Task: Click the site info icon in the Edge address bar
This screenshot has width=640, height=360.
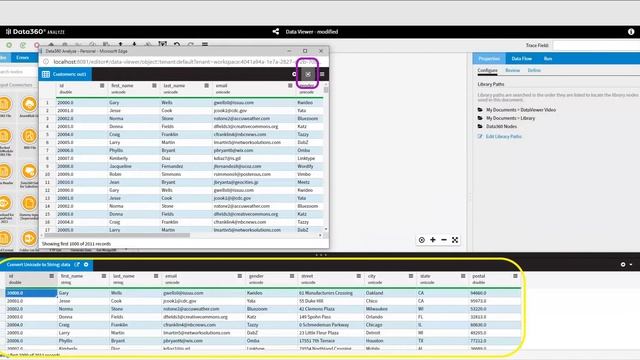Action: [x=46, y=62]
